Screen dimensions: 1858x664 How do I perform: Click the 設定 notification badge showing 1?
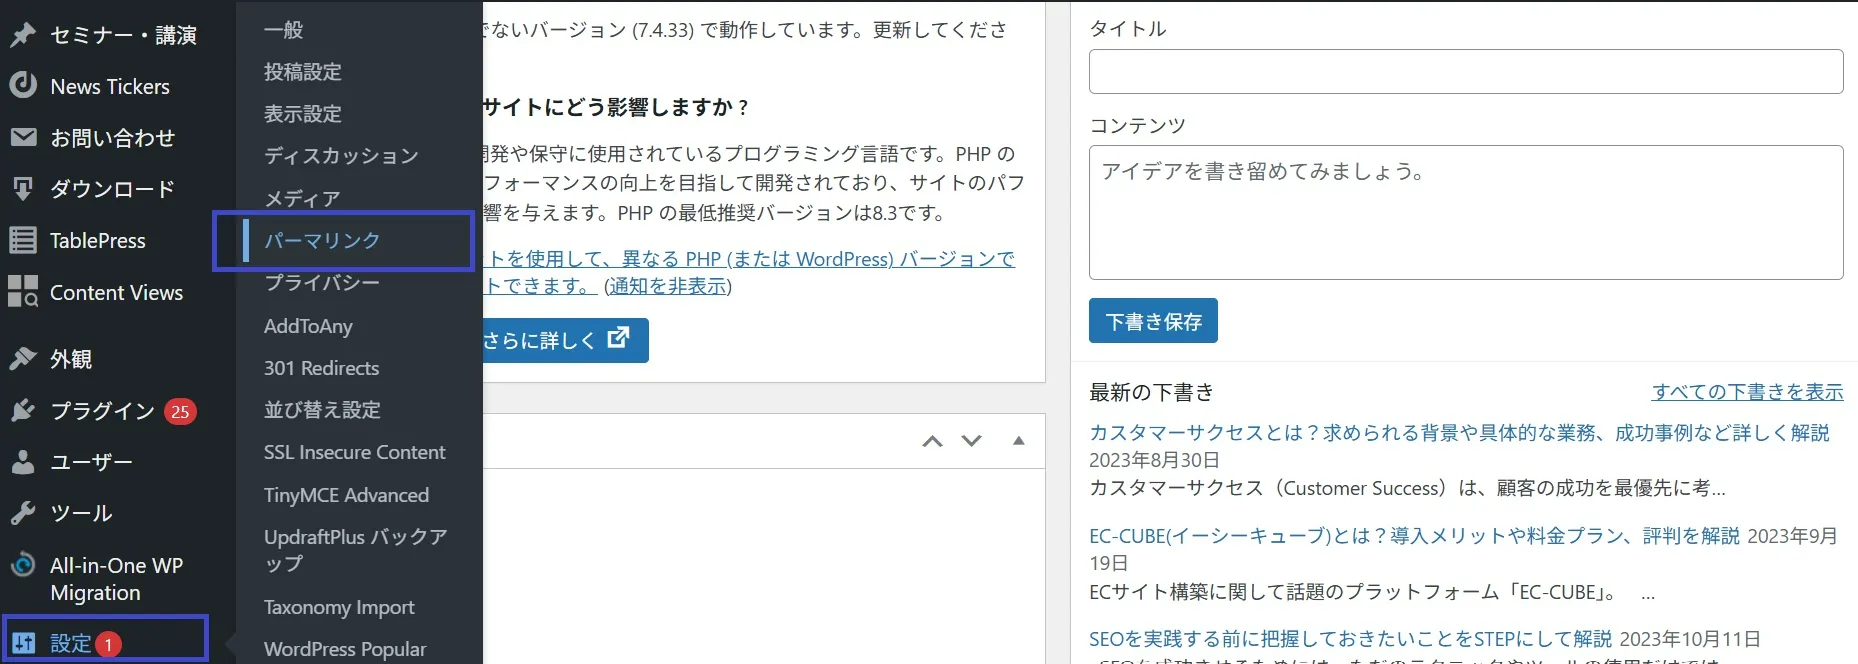click(x=108, y=644)
